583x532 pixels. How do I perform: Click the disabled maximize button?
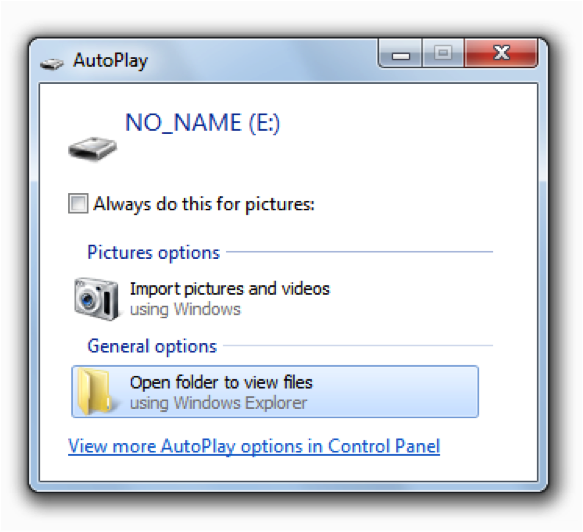click(x=443, y=53)
